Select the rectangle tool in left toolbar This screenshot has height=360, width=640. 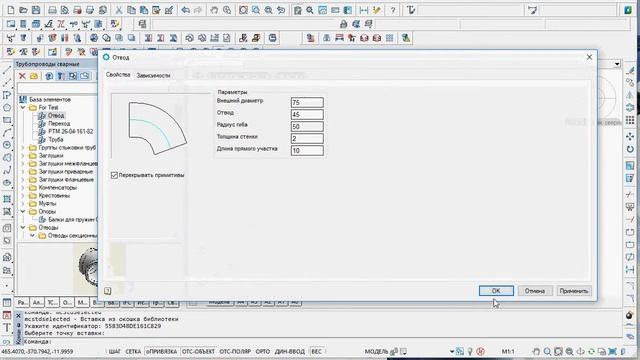7,120
